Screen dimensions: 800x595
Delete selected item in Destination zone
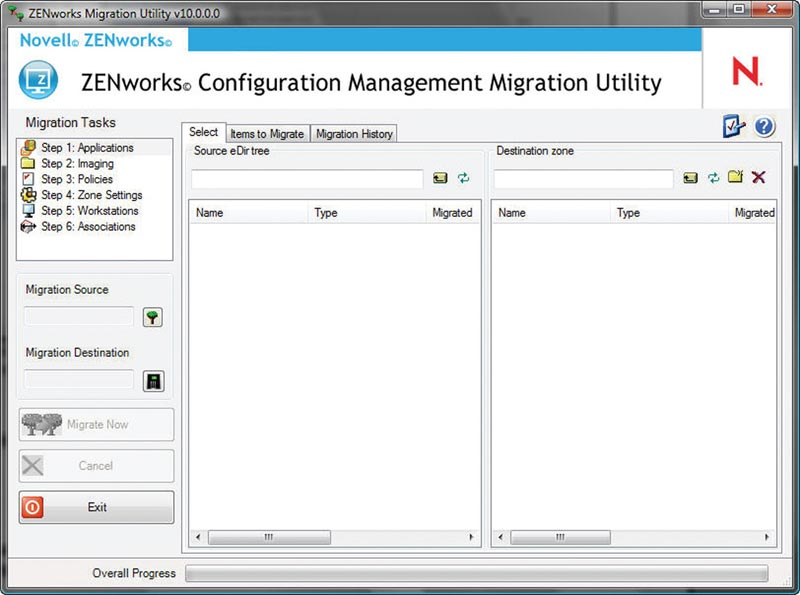759,177
